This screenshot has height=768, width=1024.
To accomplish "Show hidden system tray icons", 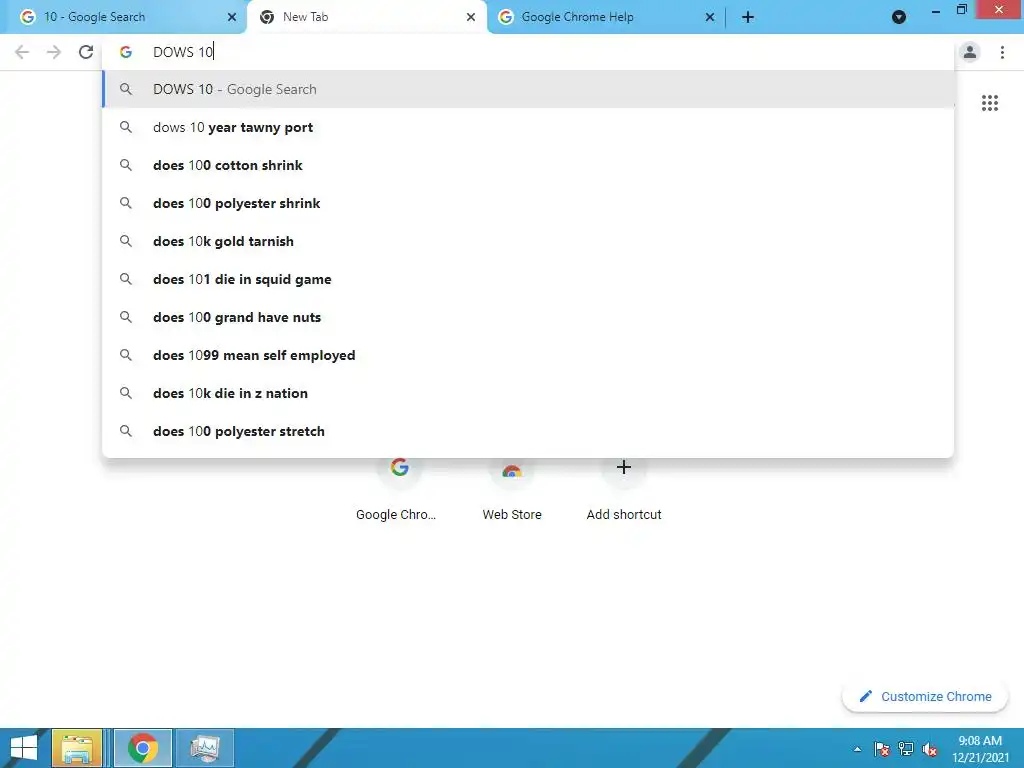I will click(857, 749).
